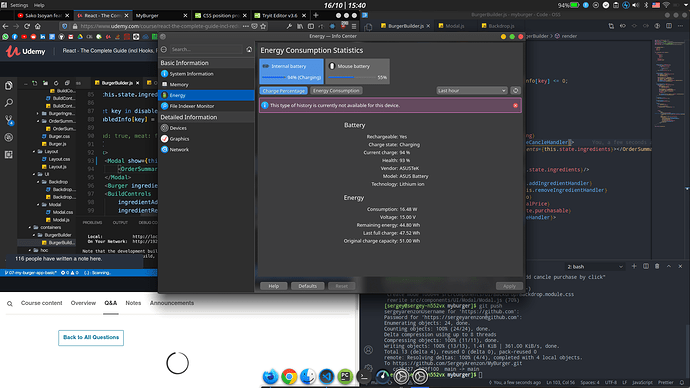Split the terminal in VS Code
The image size is (690, 388).
click(646, 266)
